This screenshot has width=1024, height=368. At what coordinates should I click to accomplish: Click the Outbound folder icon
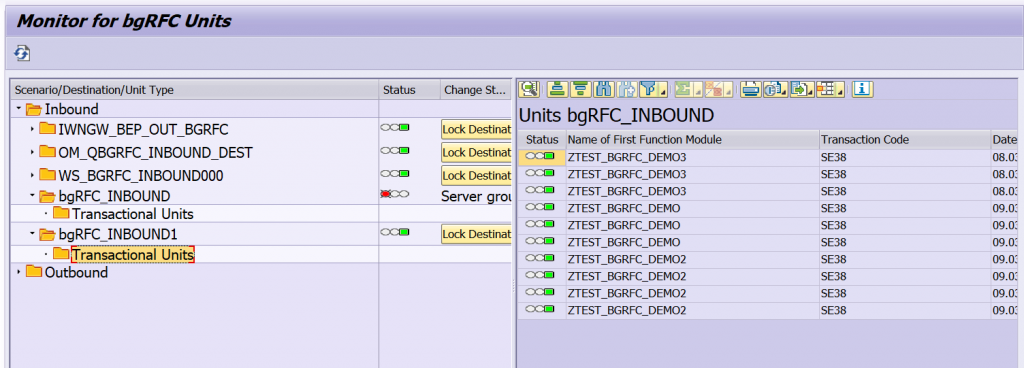coord(34,272)
